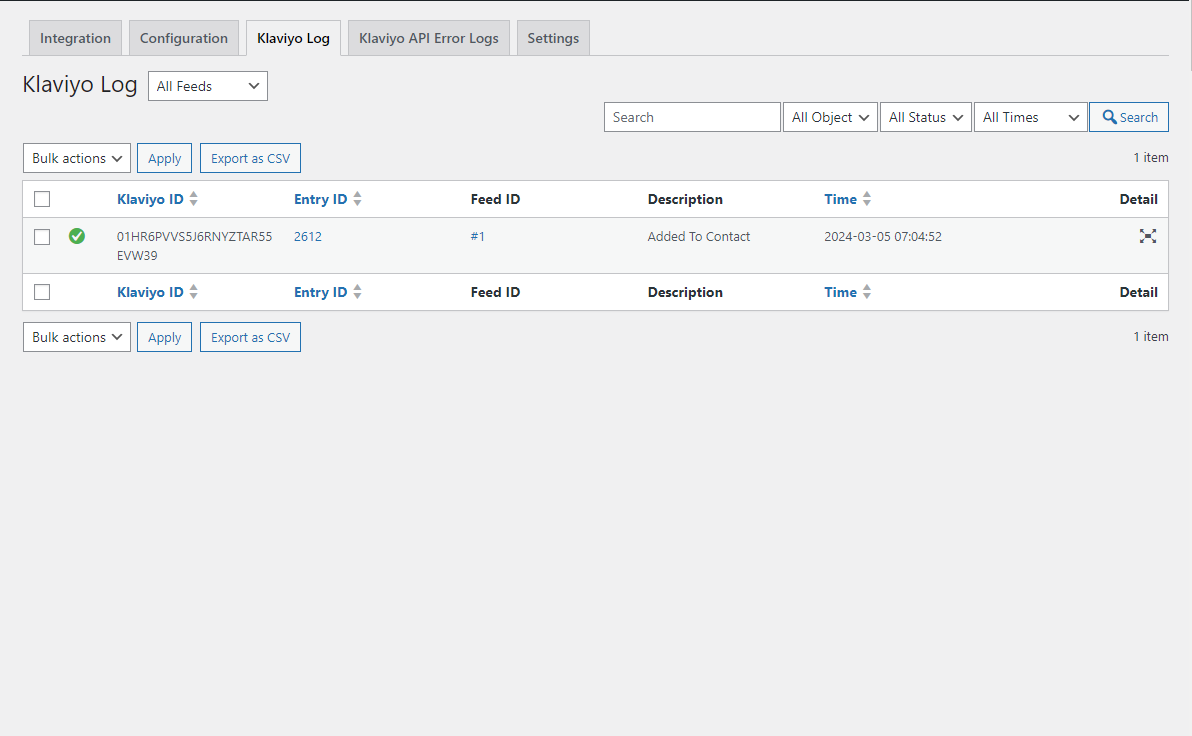
Task: Click the Klaviyo Log page heading
Action: (x=80, y=84)
